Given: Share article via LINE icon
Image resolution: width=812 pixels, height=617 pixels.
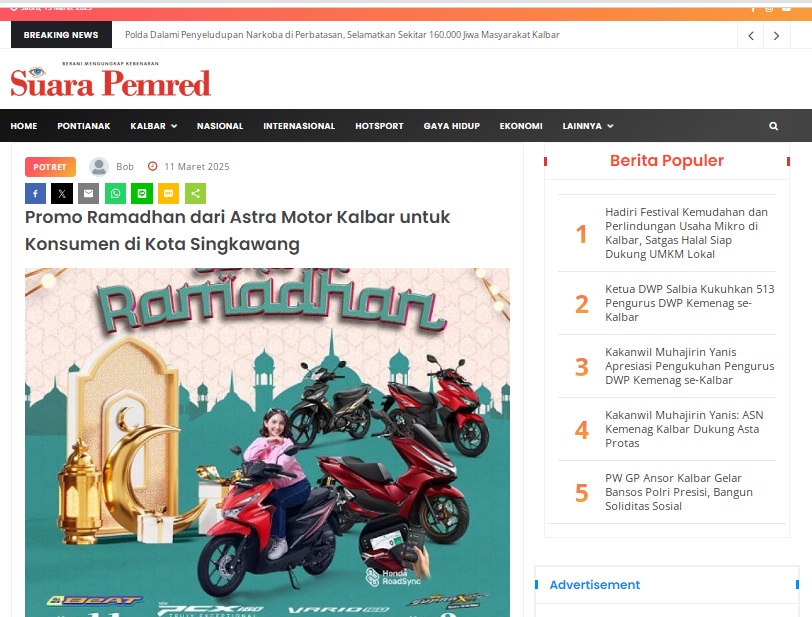Looking at the screenshot, I should point(142,193).
